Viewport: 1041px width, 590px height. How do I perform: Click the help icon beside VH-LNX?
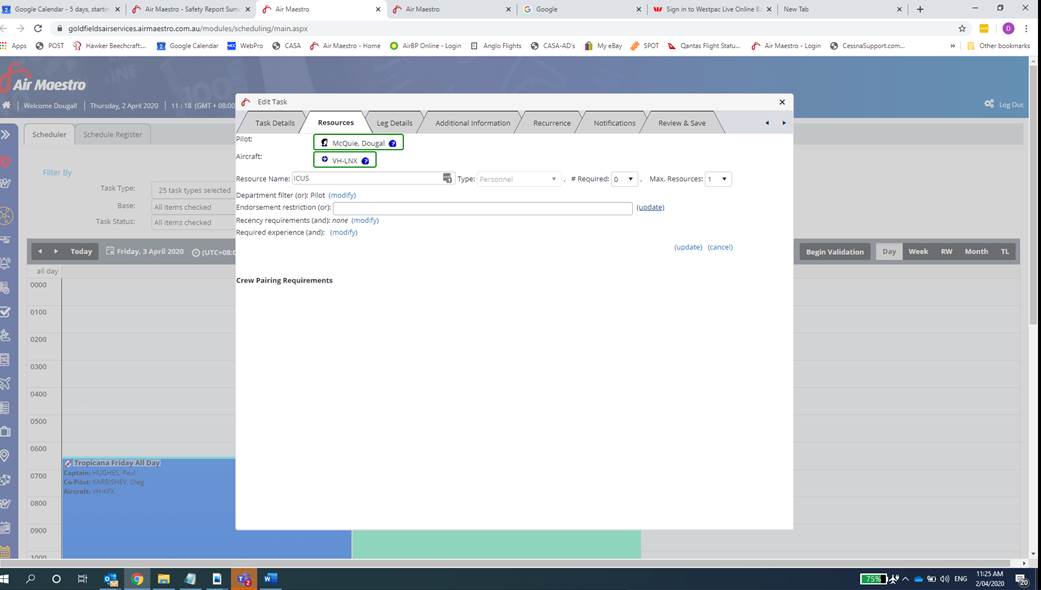[365, 161]
